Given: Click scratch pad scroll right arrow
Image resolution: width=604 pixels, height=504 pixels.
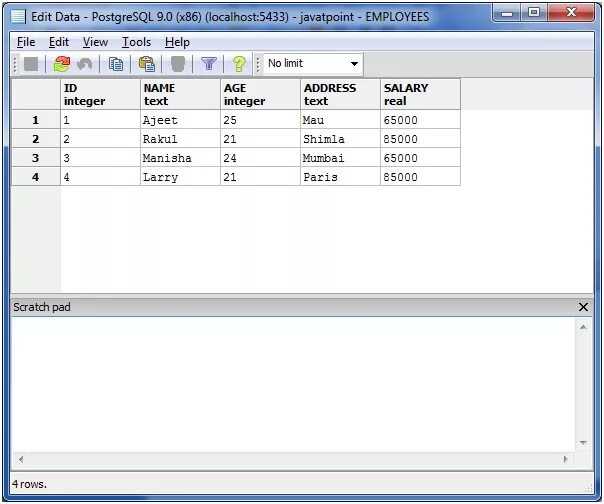Looking at the screenshot, I should pos(565,459).
